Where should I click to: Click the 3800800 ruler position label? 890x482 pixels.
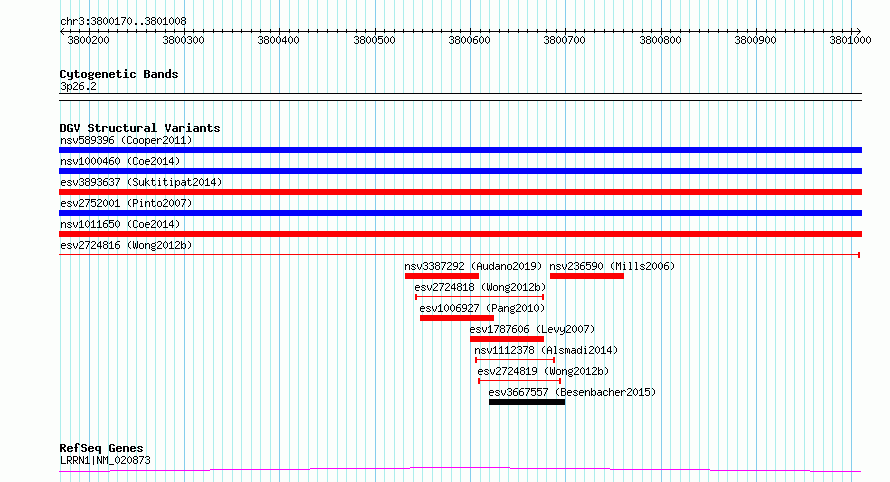pyautogui.click(x=660, y=40)
